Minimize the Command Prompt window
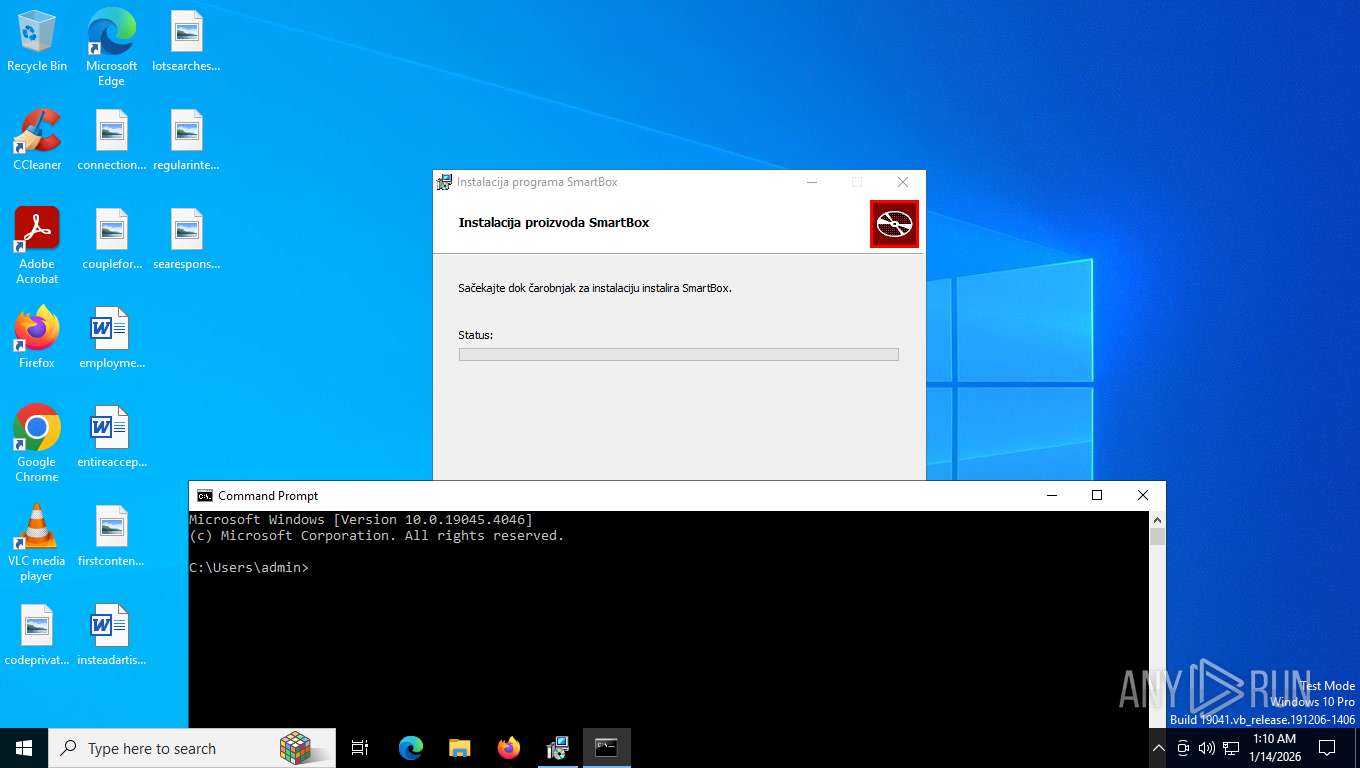The width and height of the screenshot is (1360, 768). tap(1051, 496)
